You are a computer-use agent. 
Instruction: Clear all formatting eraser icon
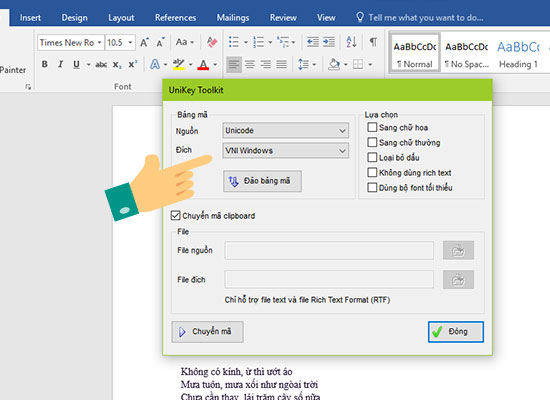(212, 42)
